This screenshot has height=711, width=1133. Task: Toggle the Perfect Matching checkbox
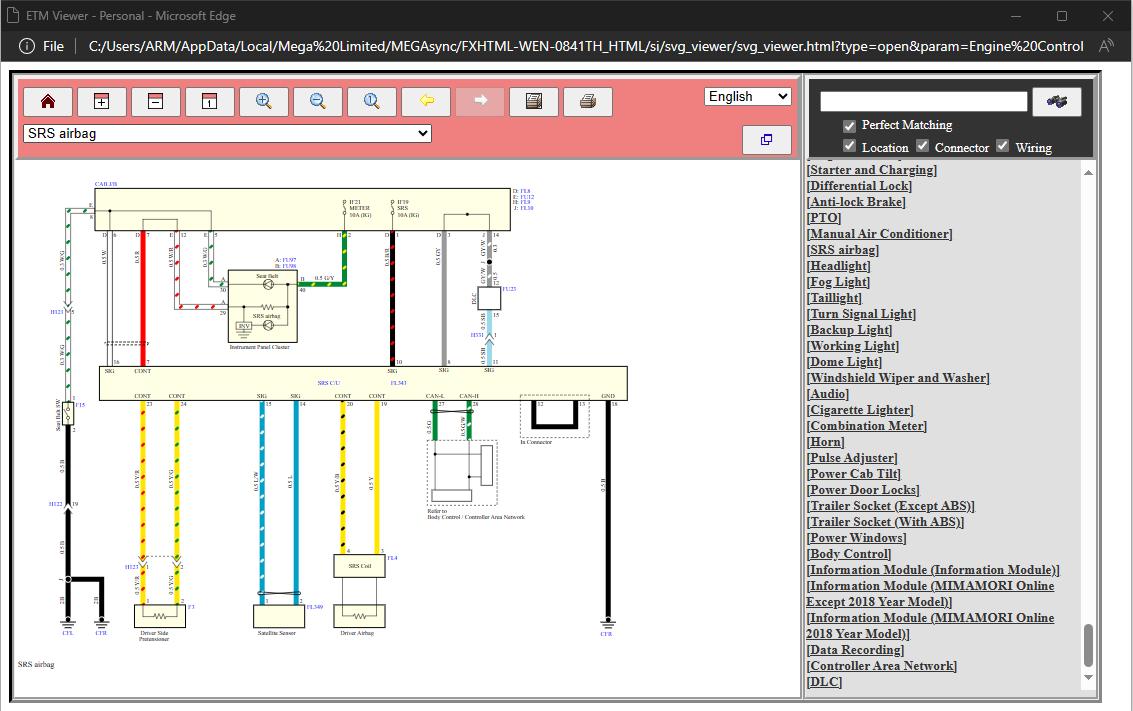(849, 126)
